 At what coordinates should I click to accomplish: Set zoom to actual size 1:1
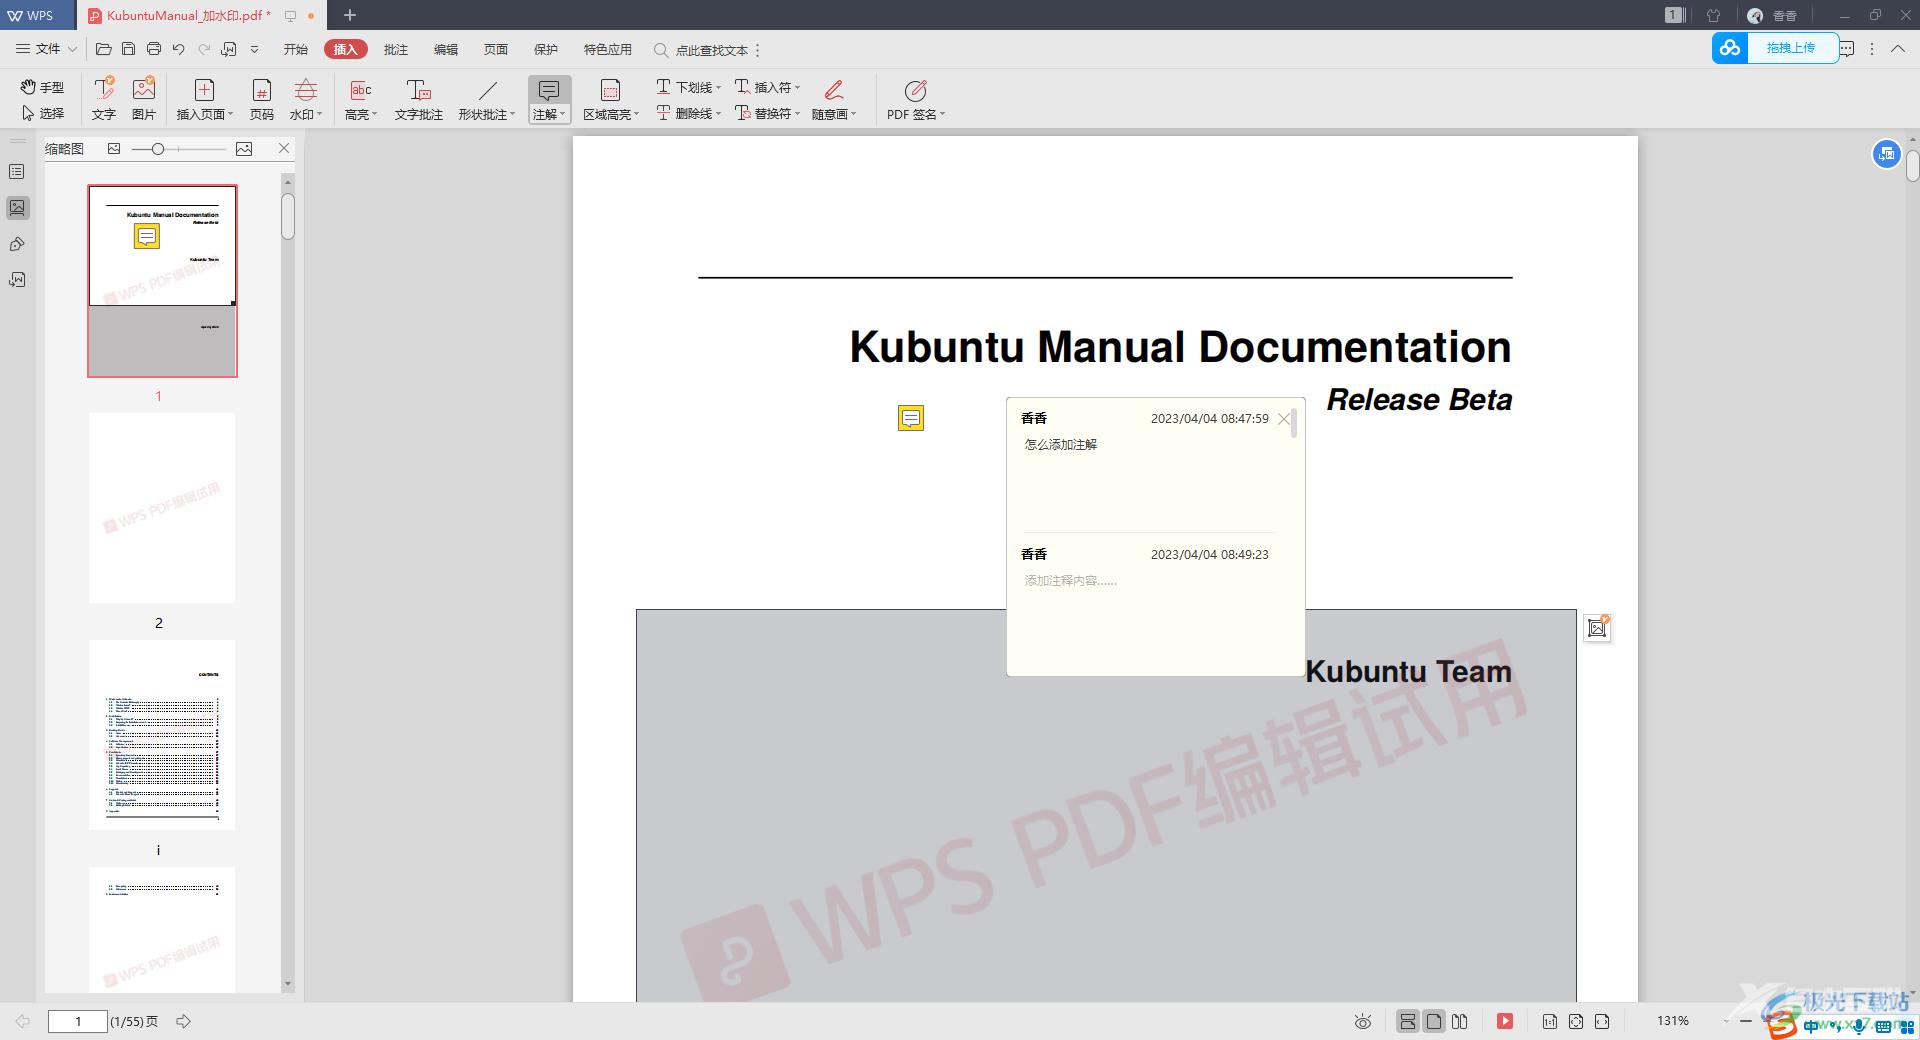tap(1549, 1021)
